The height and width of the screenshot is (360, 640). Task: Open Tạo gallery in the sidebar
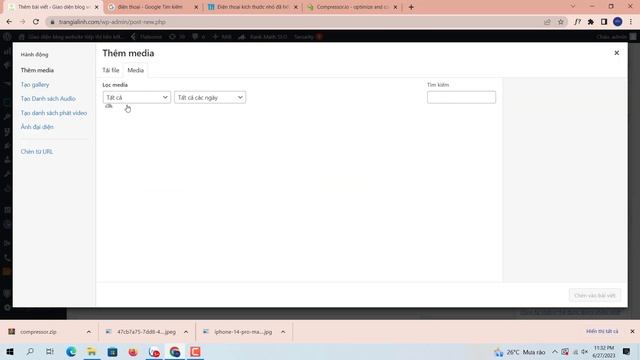click(35, 84)
